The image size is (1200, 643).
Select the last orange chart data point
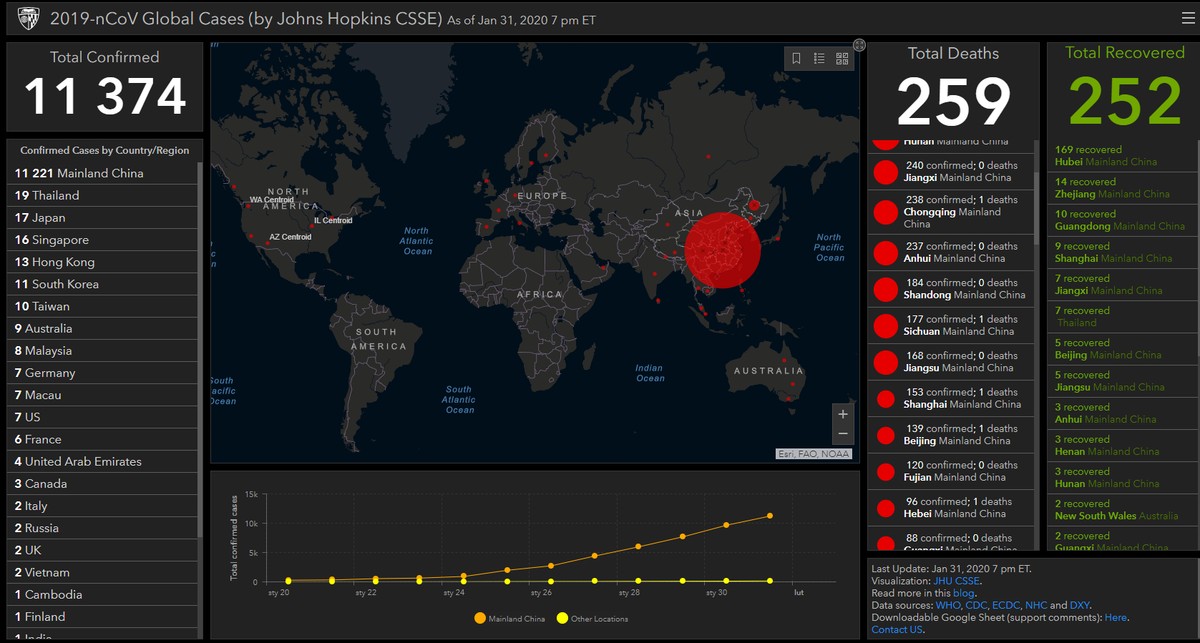770,516
